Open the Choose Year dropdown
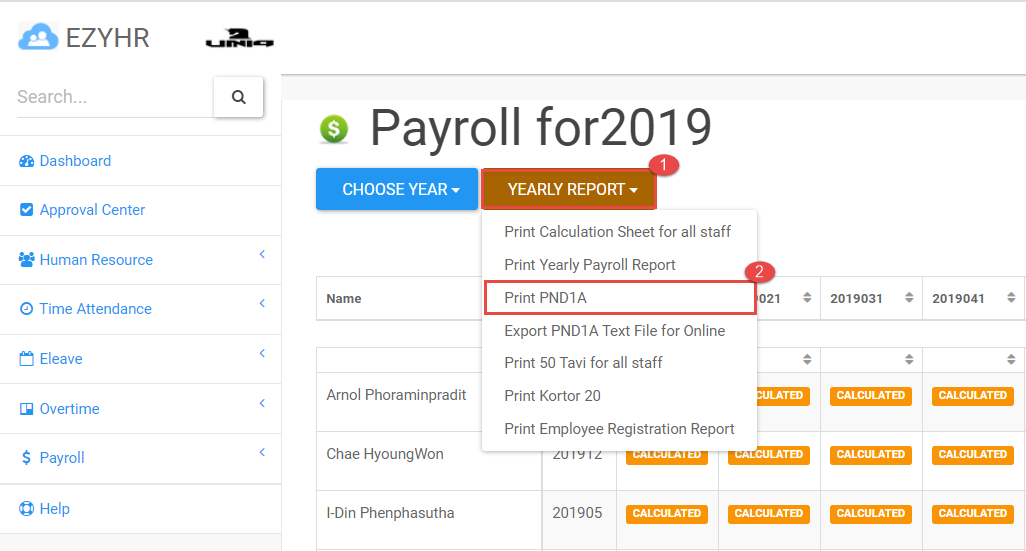This screenshot has height=551, width=1026. click(x=397, y=189)
